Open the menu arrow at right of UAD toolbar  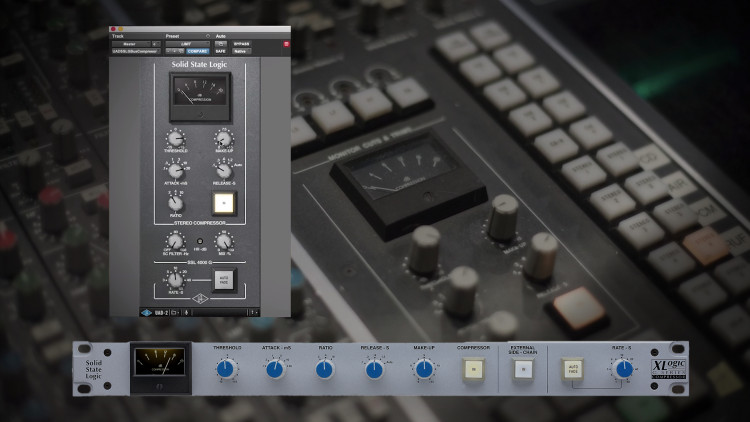(x=254, y=312)
